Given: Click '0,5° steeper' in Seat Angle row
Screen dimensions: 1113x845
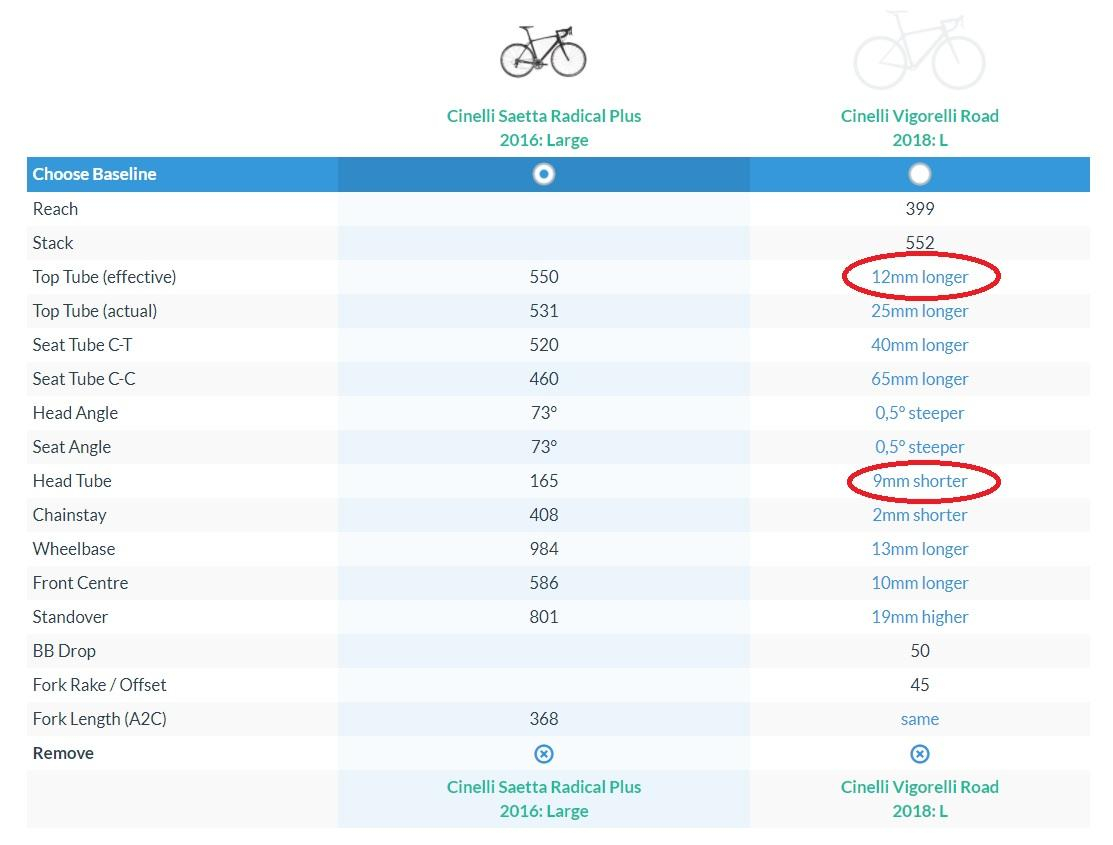Looking at the screenshot, I should point(919,447).
